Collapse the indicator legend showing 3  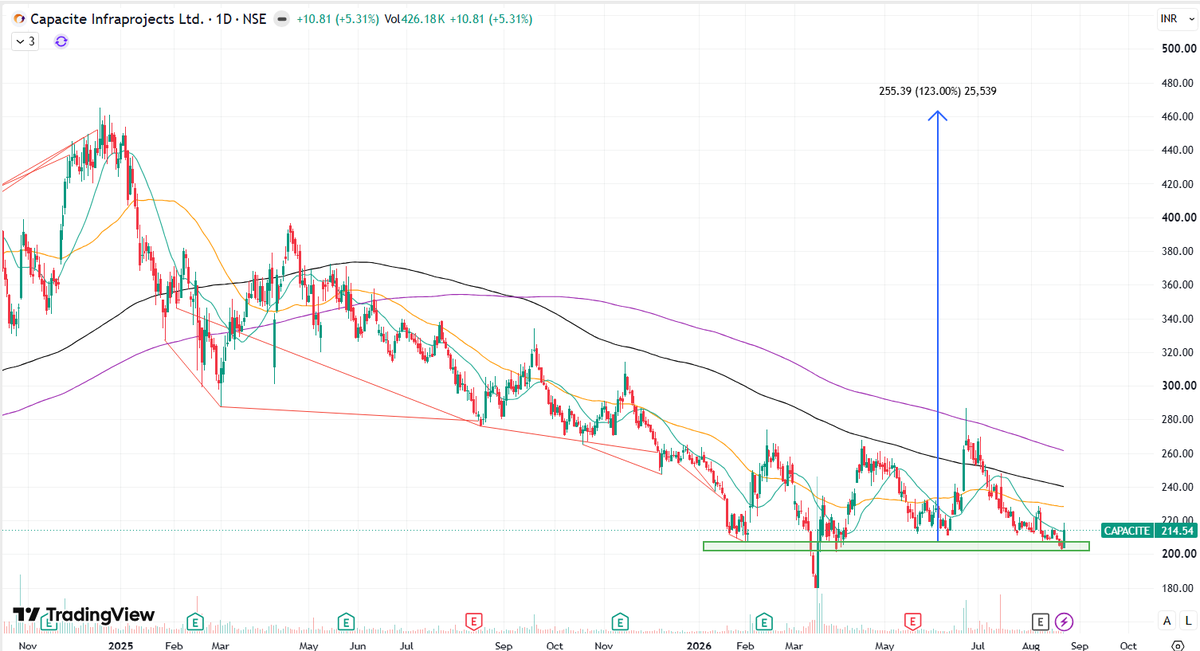click(x=25, y=41)
